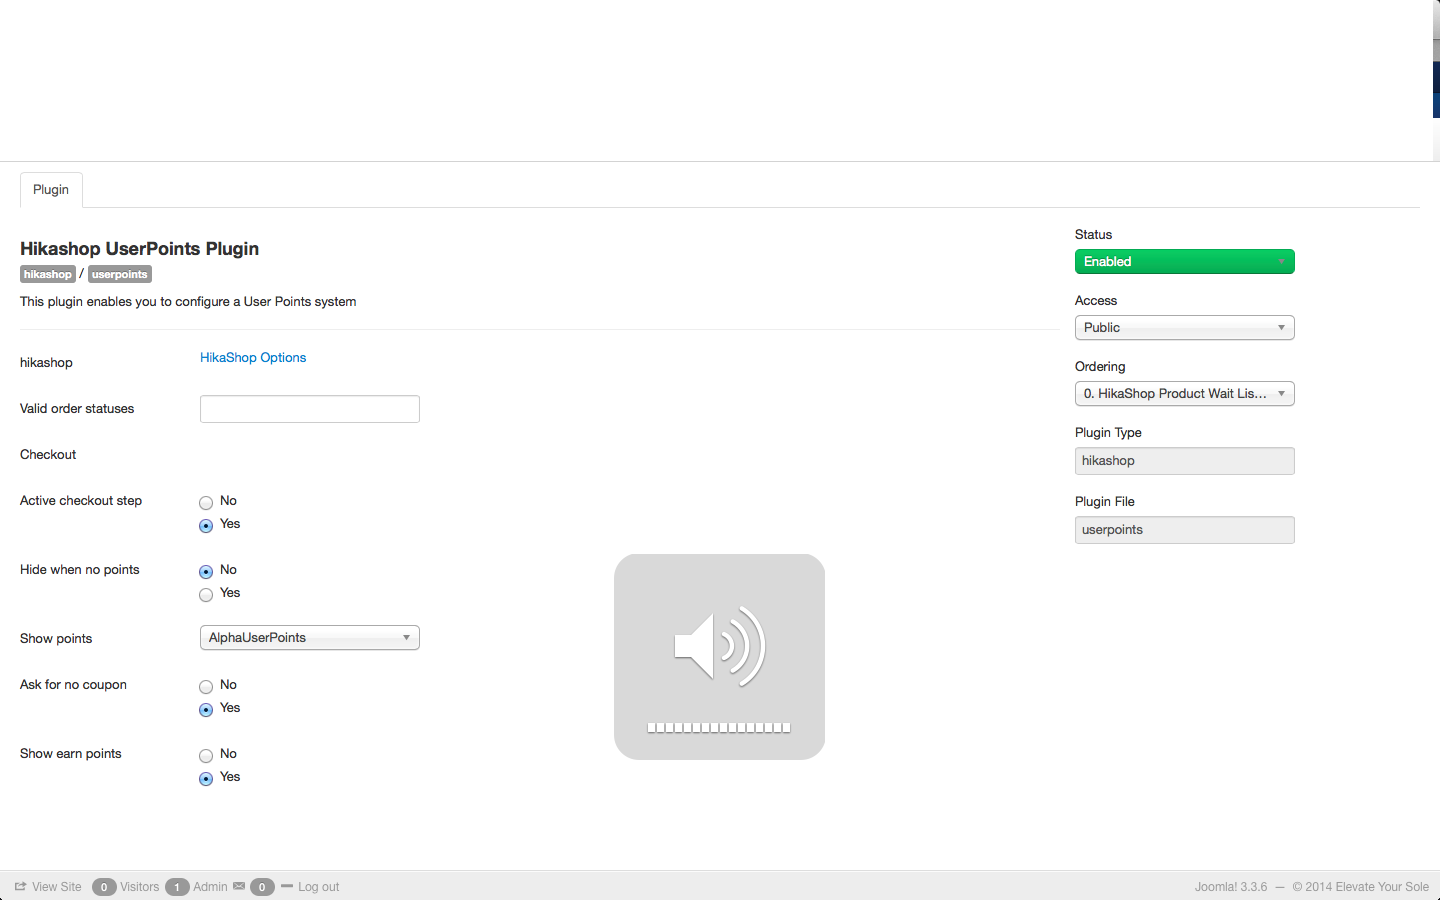Click the Checkout section label

click(x=48, y=454)
